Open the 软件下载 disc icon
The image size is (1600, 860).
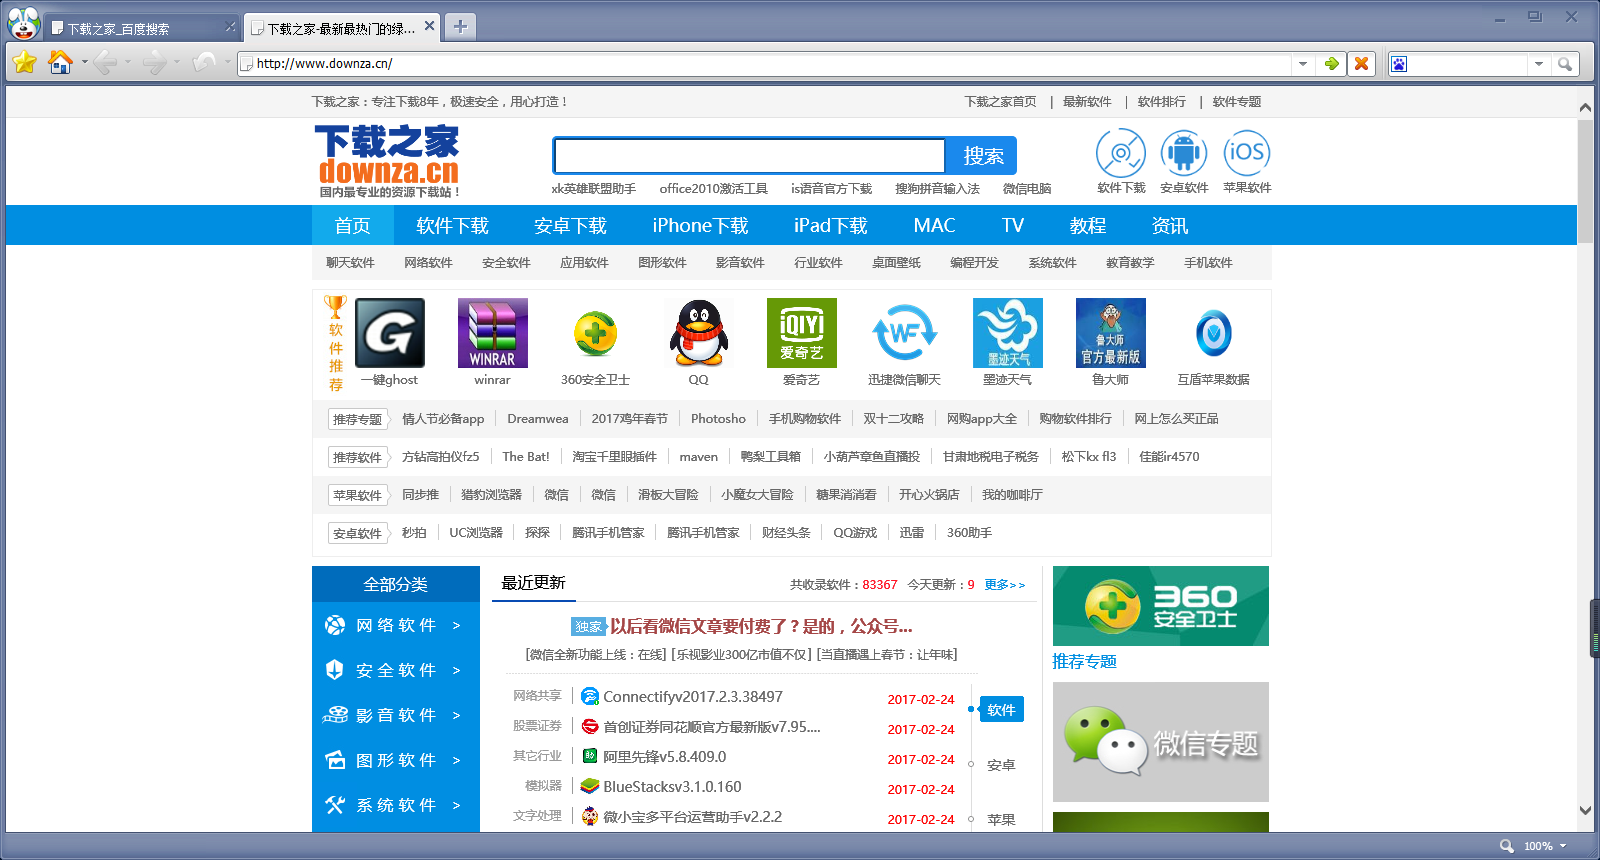tap(1121, 153)
